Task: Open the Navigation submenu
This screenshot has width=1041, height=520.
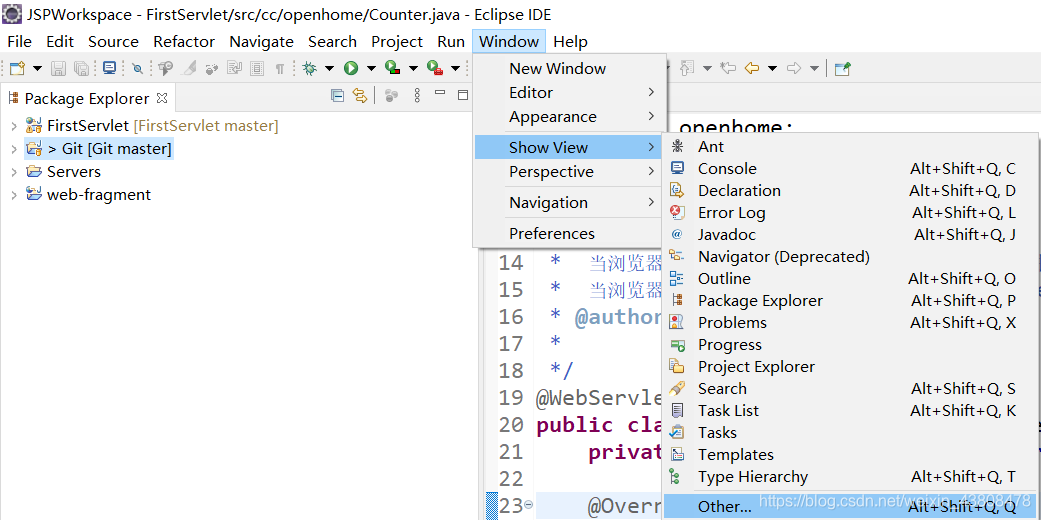Action: pos(569,203)
